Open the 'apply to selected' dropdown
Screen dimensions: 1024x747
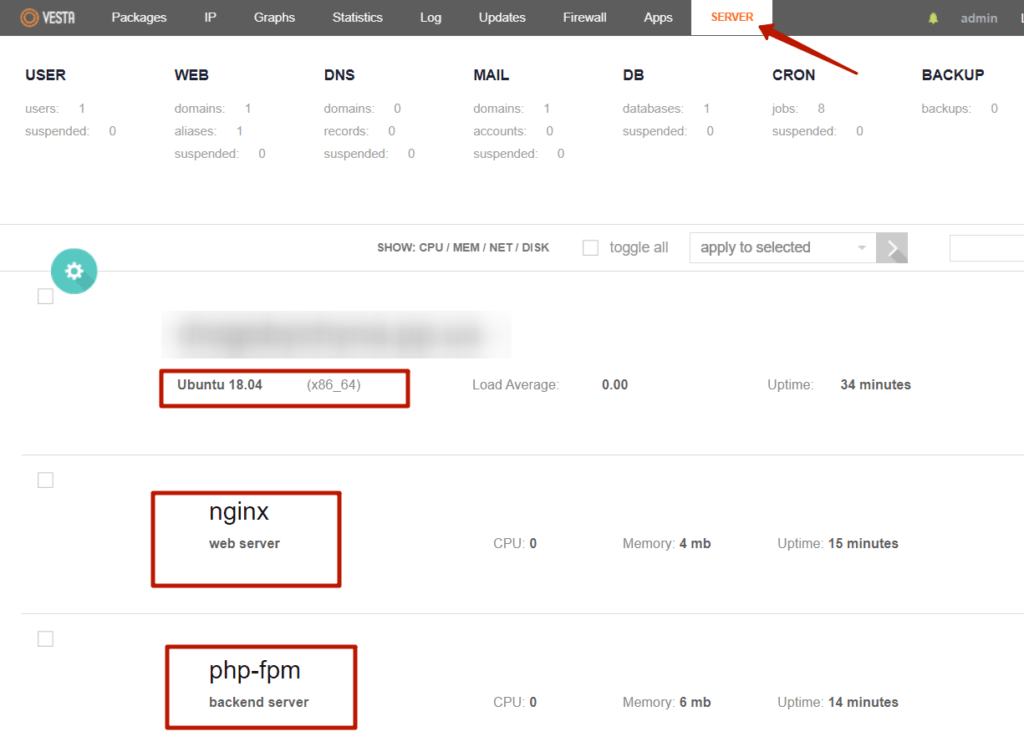[x=782, y=248]
